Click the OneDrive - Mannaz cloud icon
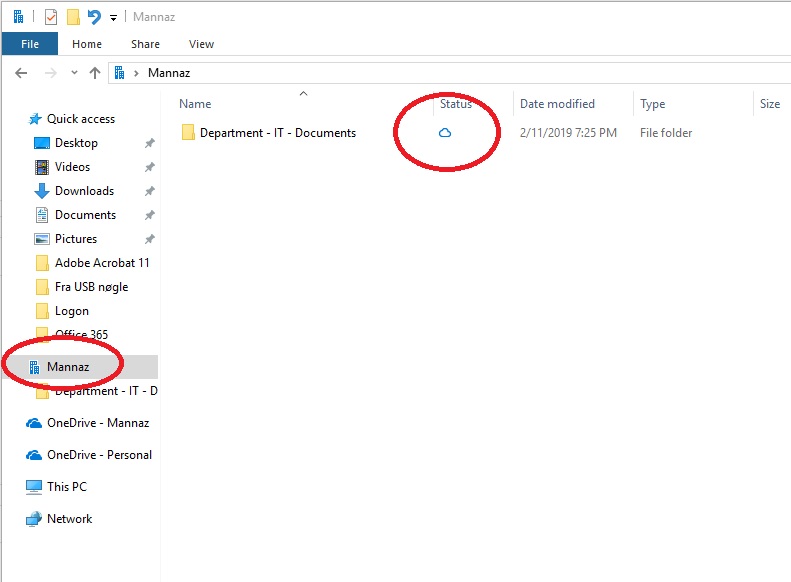The width and height of the screenshot is (791, 582). (34, 423)
